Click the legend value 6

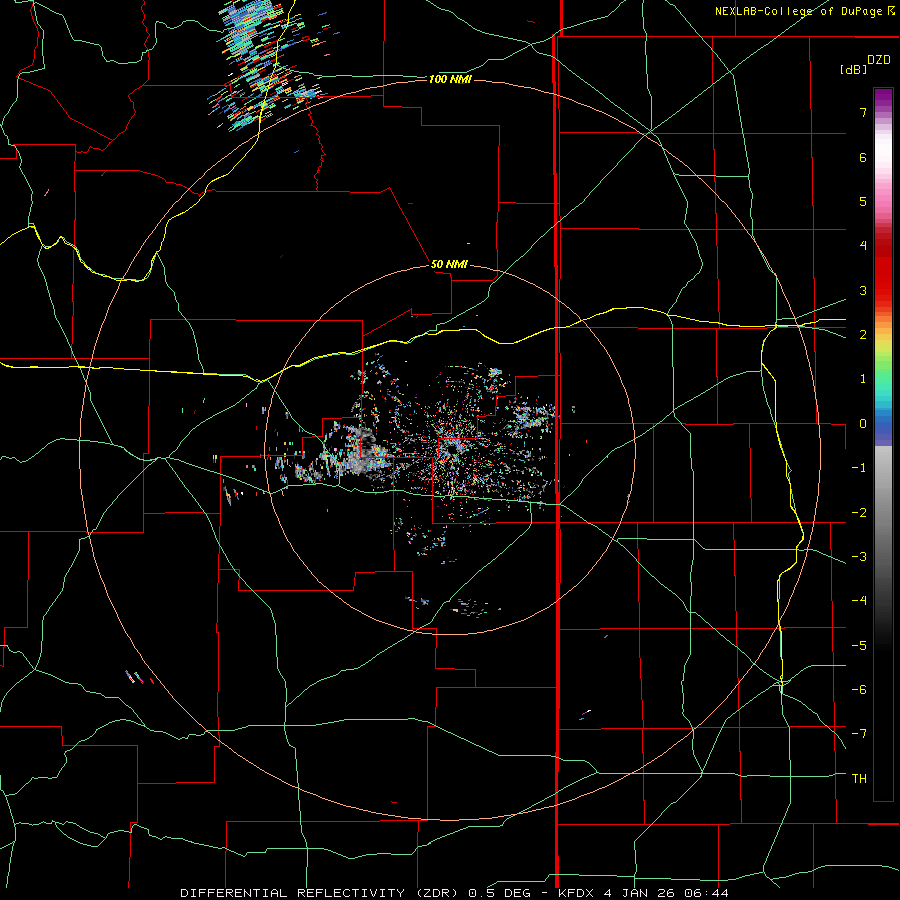coord(863,157)
